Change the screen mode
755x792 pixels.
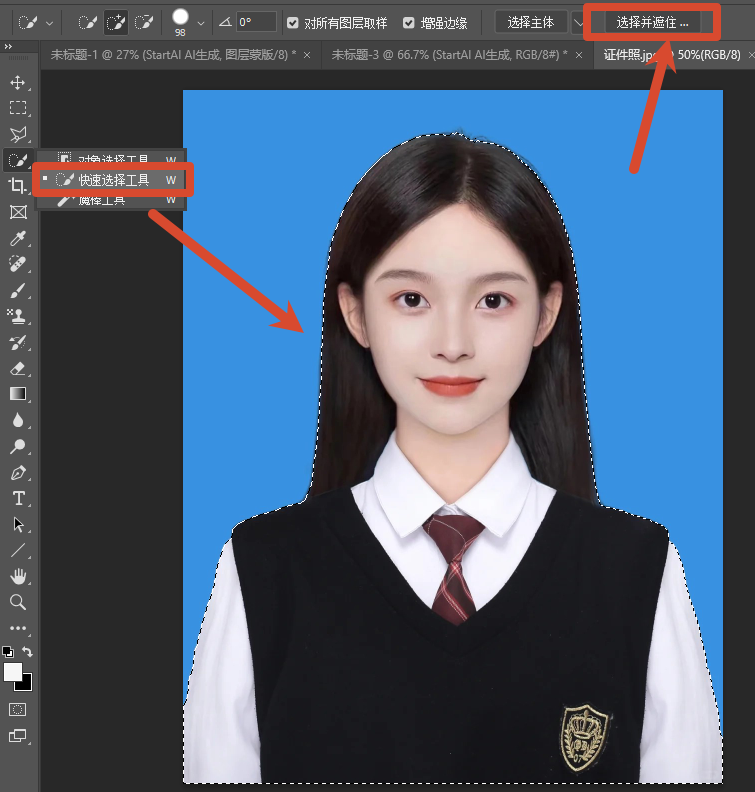[x=18, y=736]
